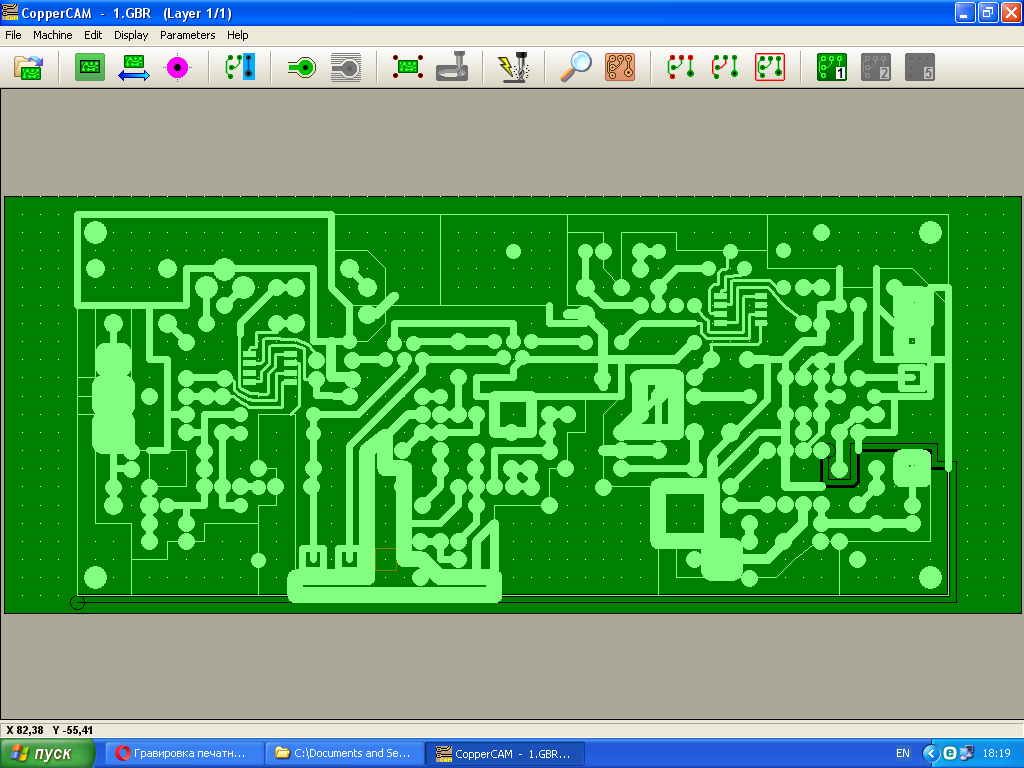Click the mirror board blue arrows icon
The image size is (1024, 768).
coord(134,67)
